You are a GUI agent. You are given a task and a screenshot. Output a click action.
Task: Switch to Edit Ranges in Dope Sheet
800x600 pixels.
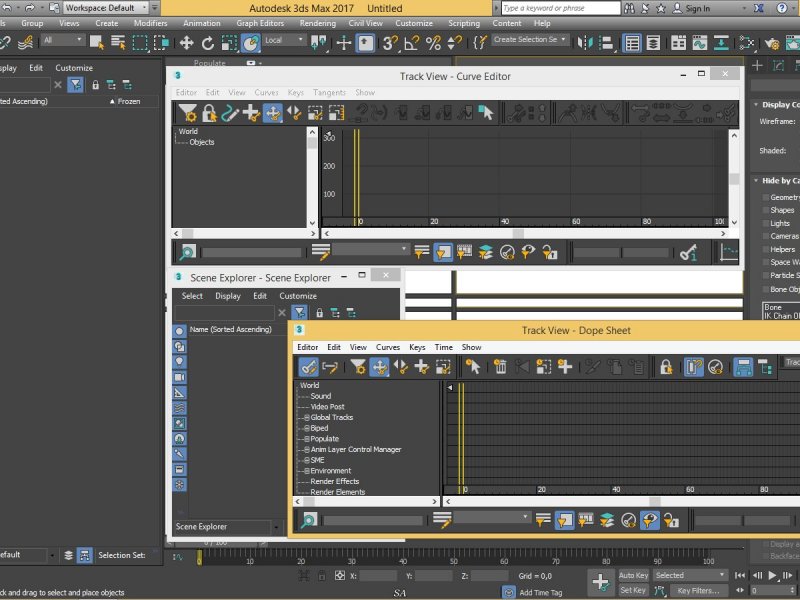point(330,367)
